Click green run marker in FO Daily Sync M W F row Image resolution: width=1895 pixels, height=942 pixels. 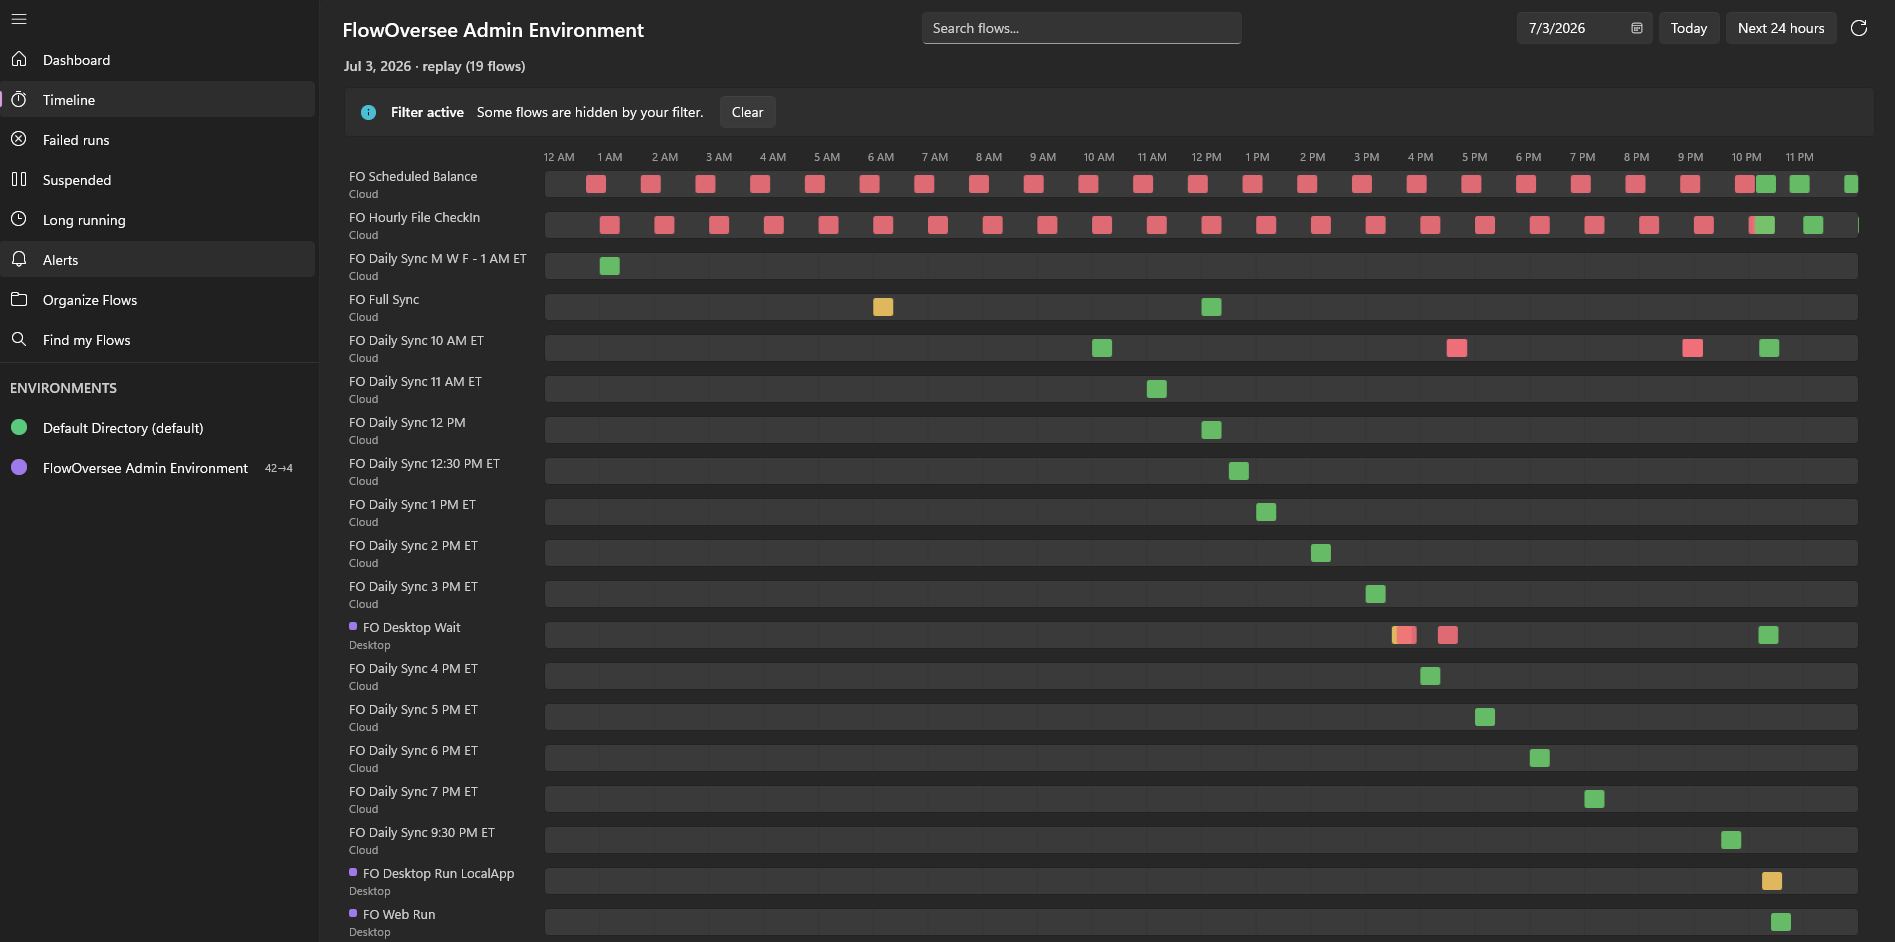609,266
